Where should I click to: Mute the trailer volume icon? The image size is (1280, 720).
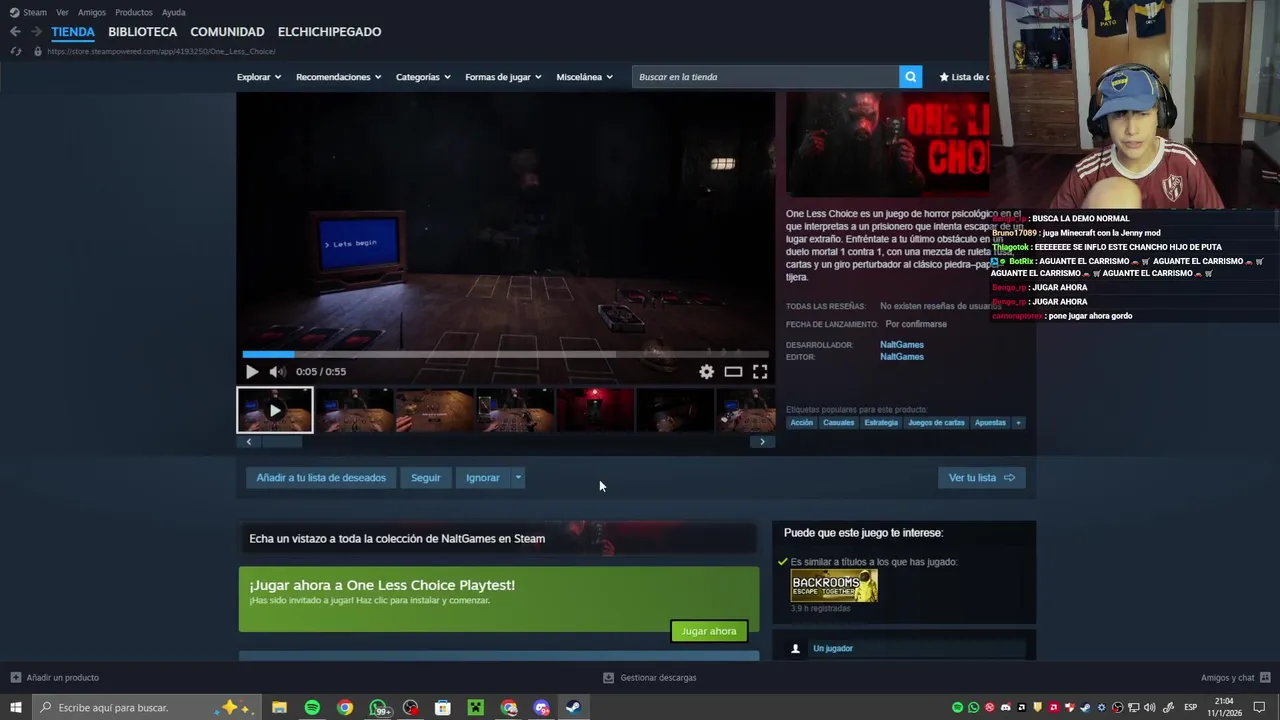[277, 372]
